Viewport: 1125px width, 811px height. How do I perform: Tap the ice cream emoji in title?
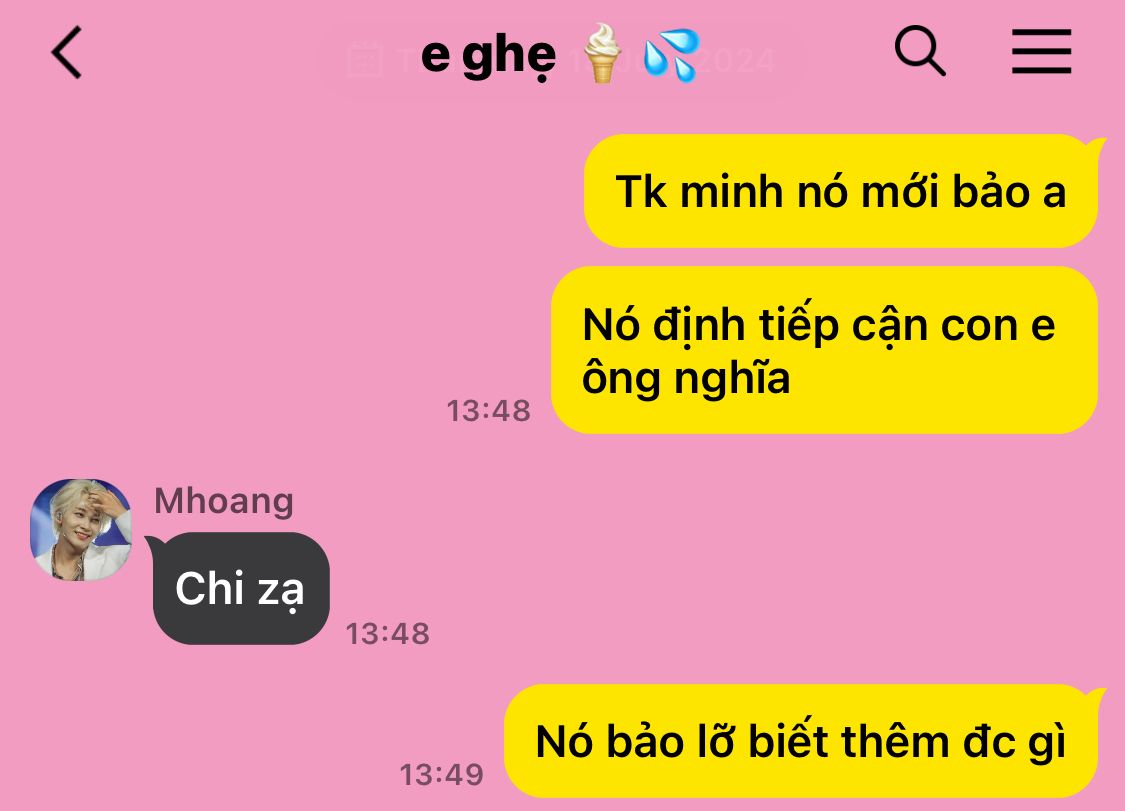click(x=601, y=53)
